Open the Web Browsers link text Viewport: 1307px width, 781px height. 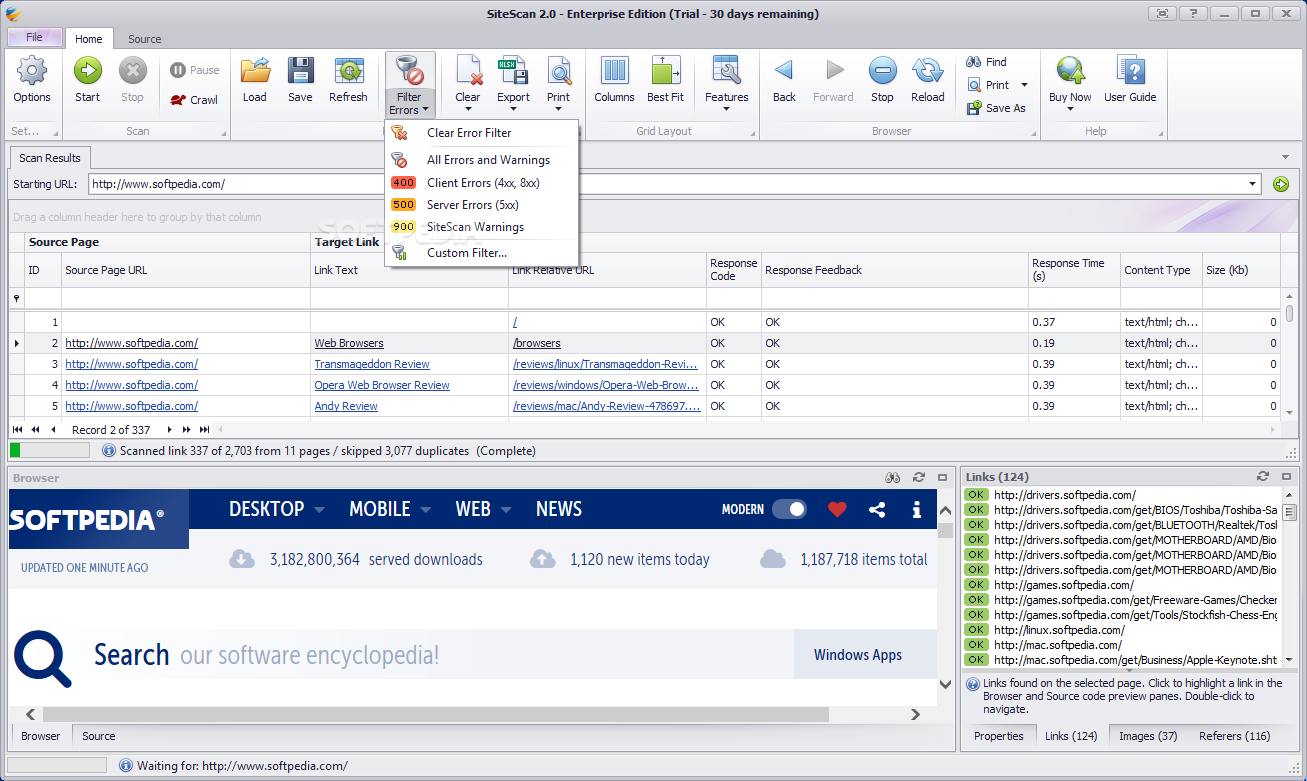pyautogui.click(x=349, y=343)
